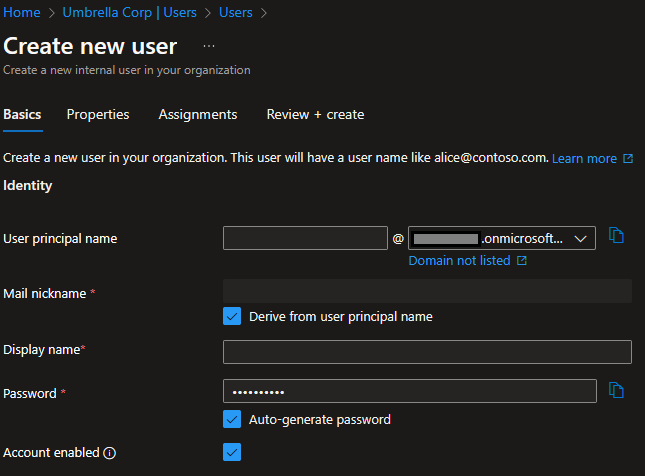The image size is (645, 476).
Task: Open the Assignments tab
Action: point(198,114)
